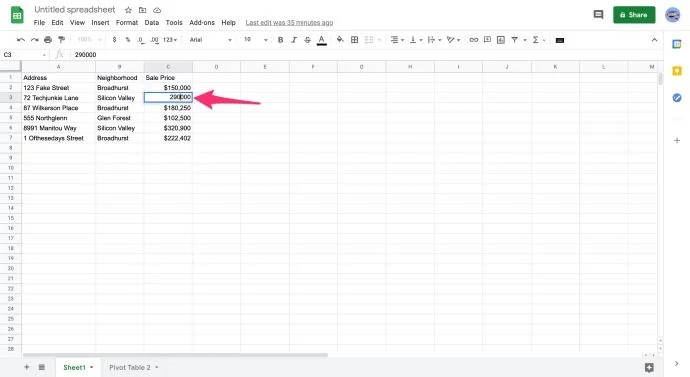Open the View menu
Screen dimensions: 690x377
coord(77,22)
